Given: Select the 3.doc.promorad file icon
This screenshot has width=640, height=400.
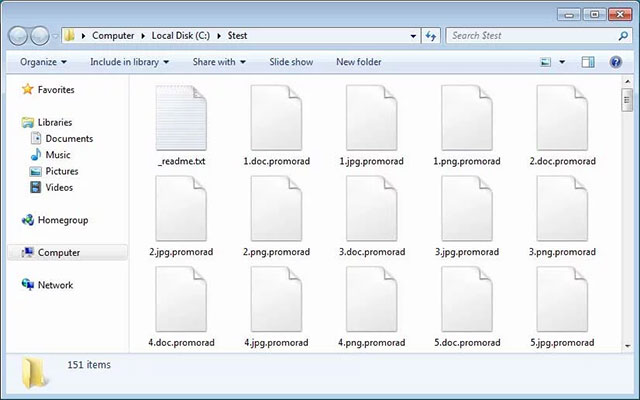Looking at the screenshot, I should [371, 209].
